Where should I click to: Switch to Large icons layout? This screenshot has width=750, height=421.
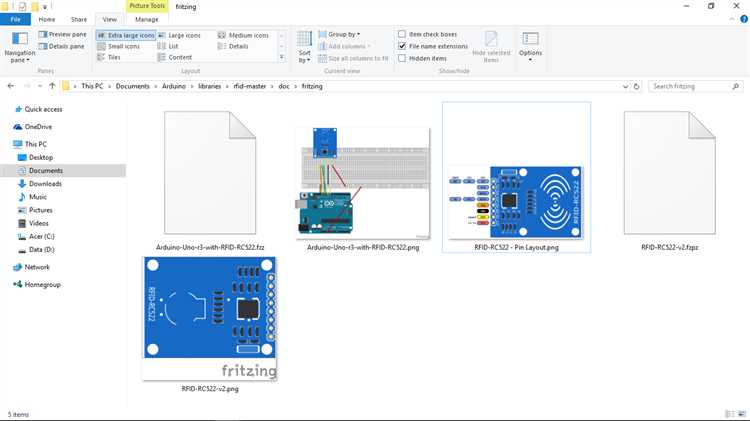pyautogui.click(x=179, y=35)
